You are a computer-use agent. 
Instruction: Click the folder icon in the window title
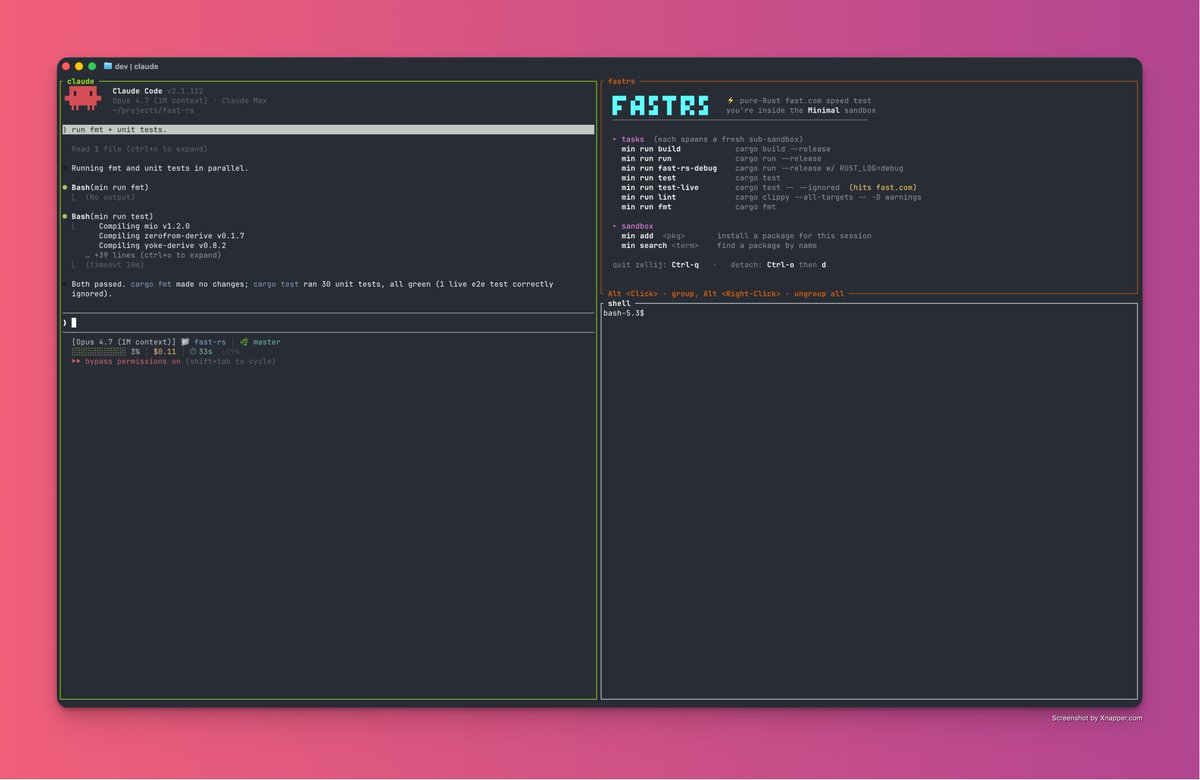pos(108,66)
